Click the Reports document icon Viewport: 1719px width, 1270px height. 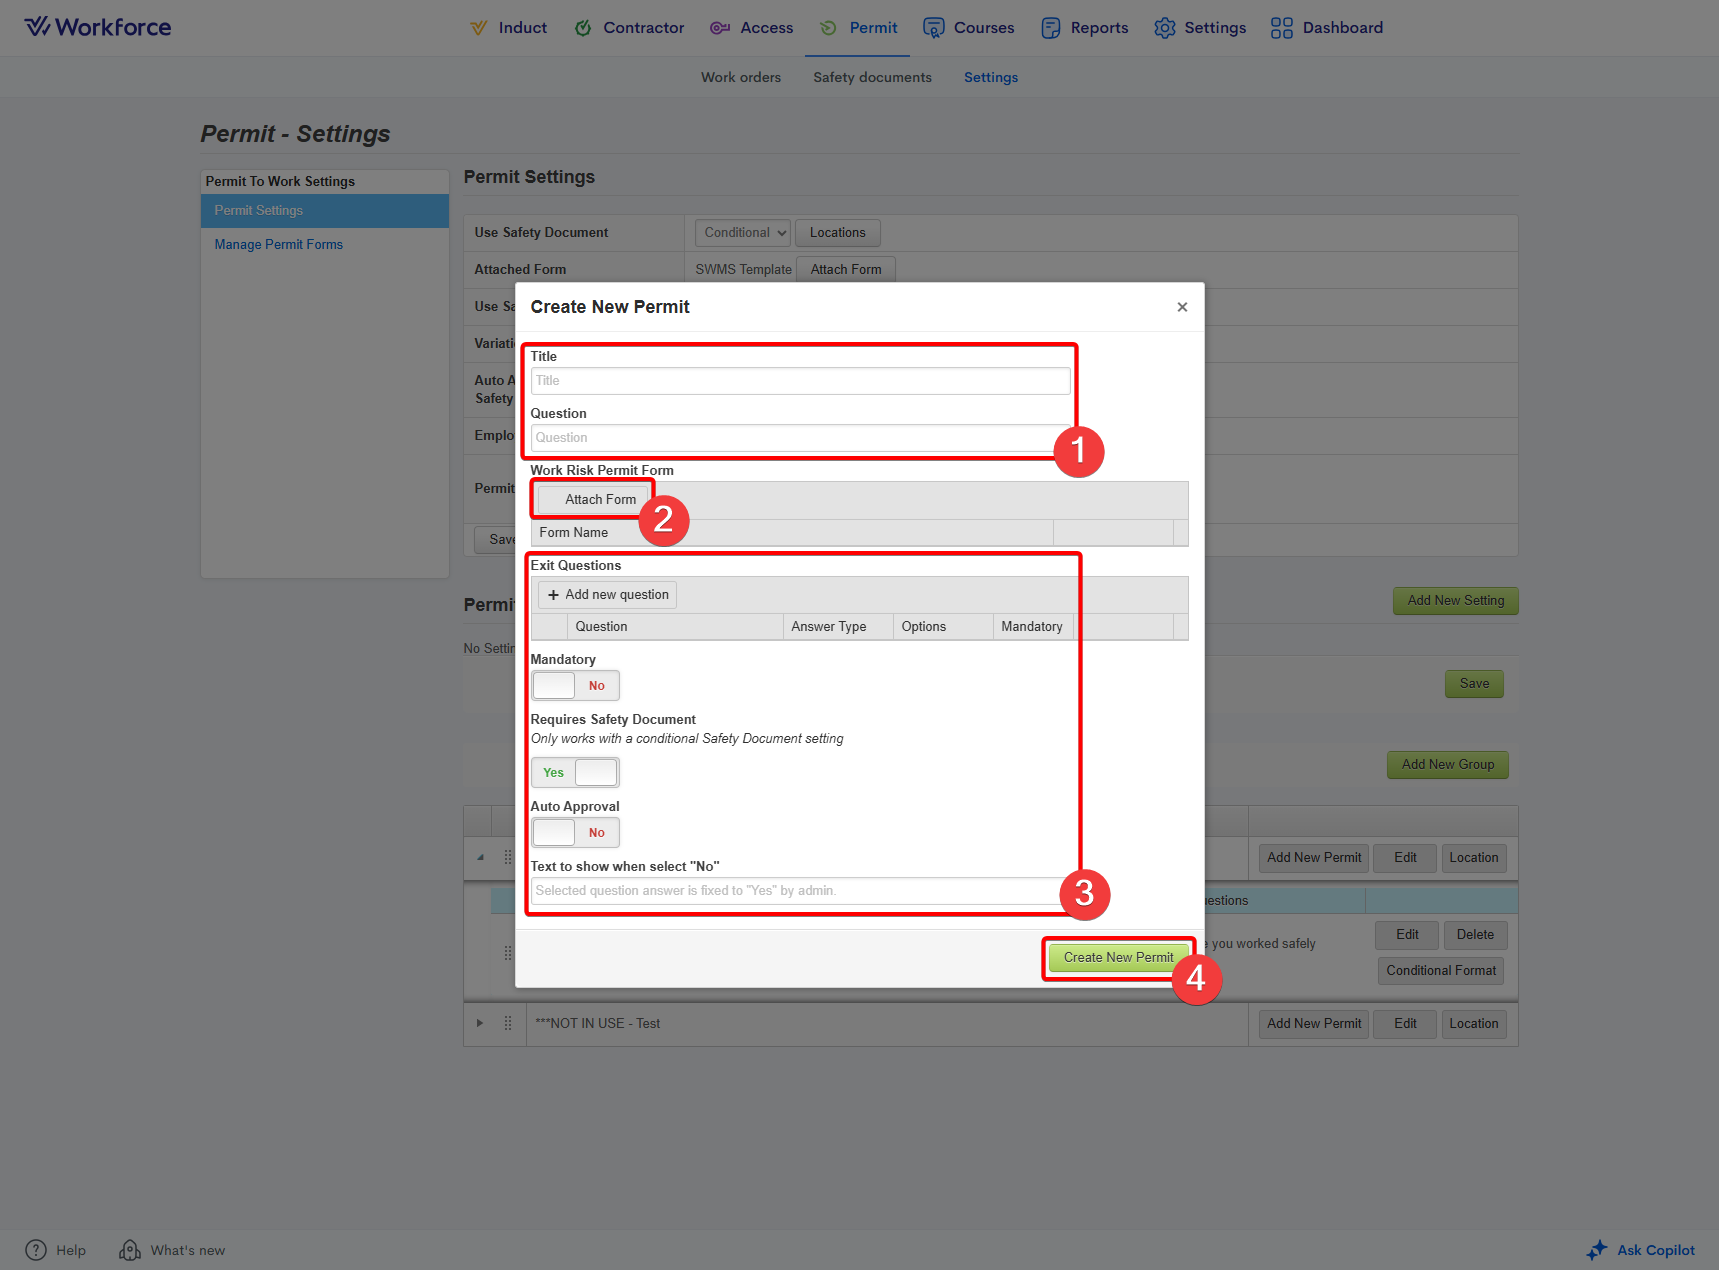pyautogui.click(x=1050, y=28)
